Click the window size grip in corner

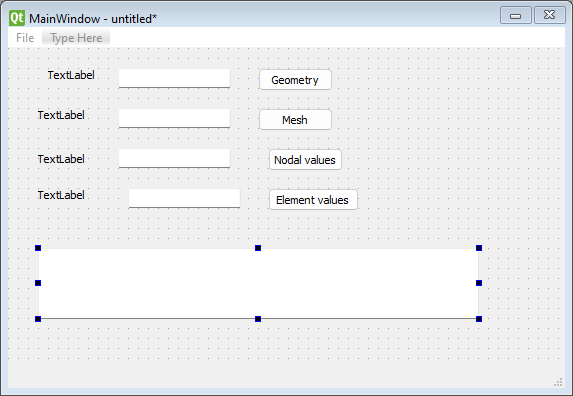pos(558,382)
